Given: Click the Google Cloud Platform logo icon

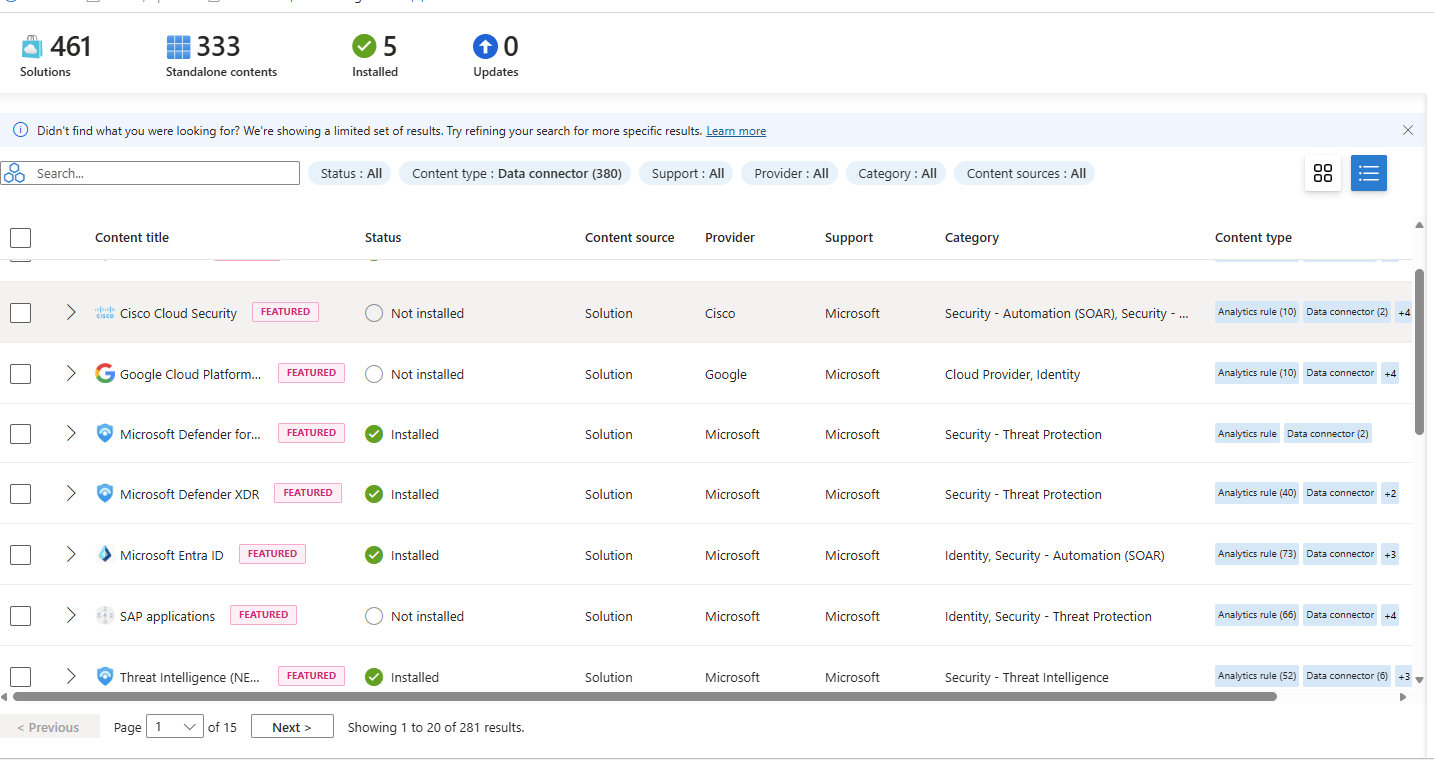Looking at the screenshot, I should [105, 373].
